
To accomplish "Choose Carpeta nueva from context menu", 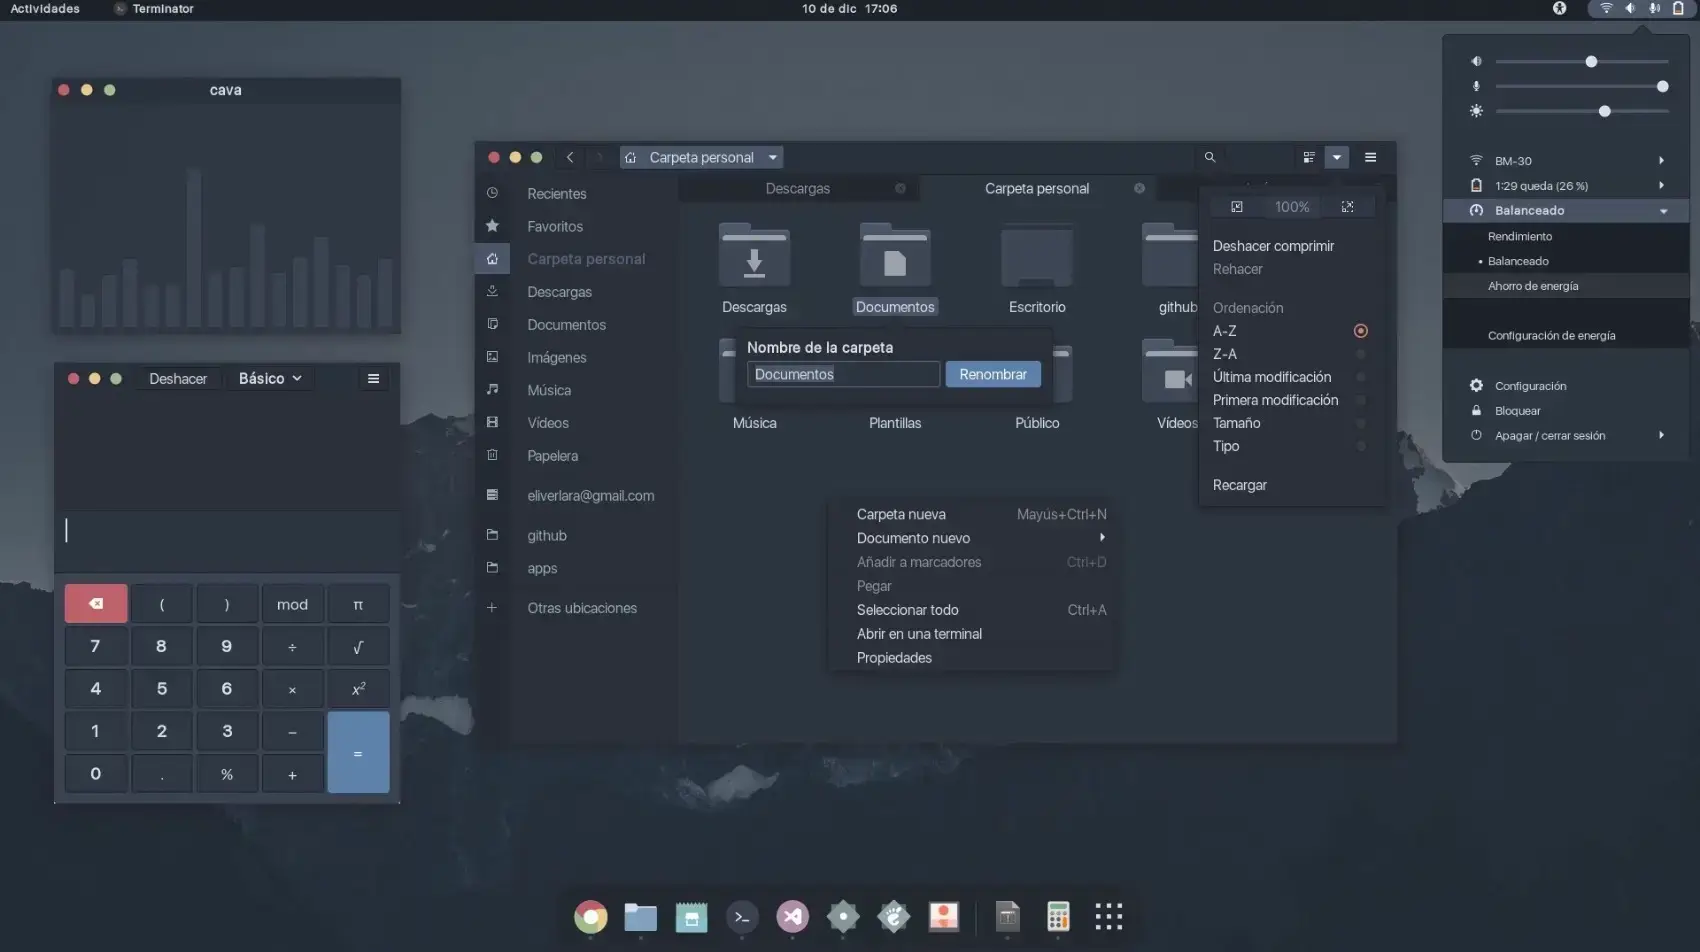I will pos(901,514).
